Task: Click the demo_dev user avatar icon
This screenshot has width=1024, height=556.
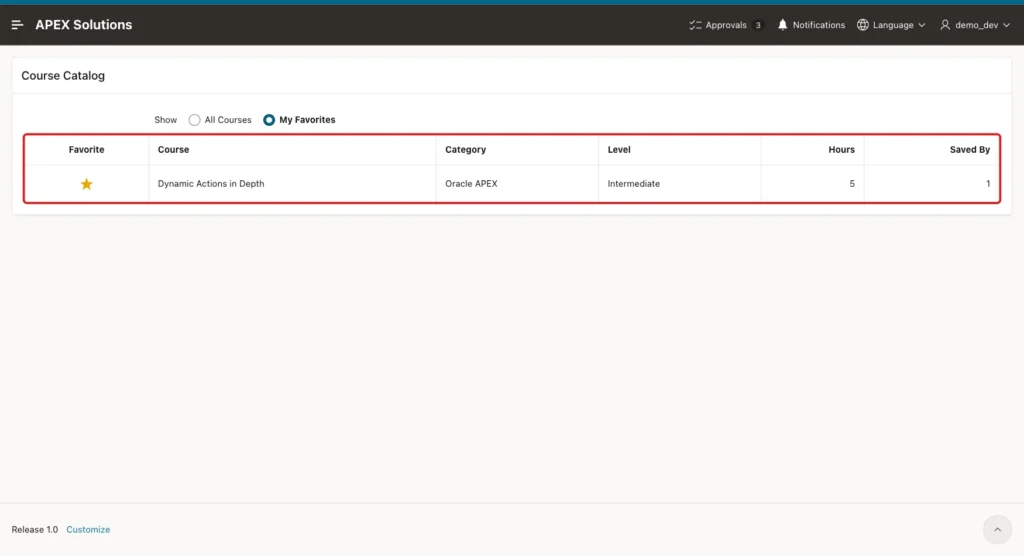Action: [x=945, y=25]
